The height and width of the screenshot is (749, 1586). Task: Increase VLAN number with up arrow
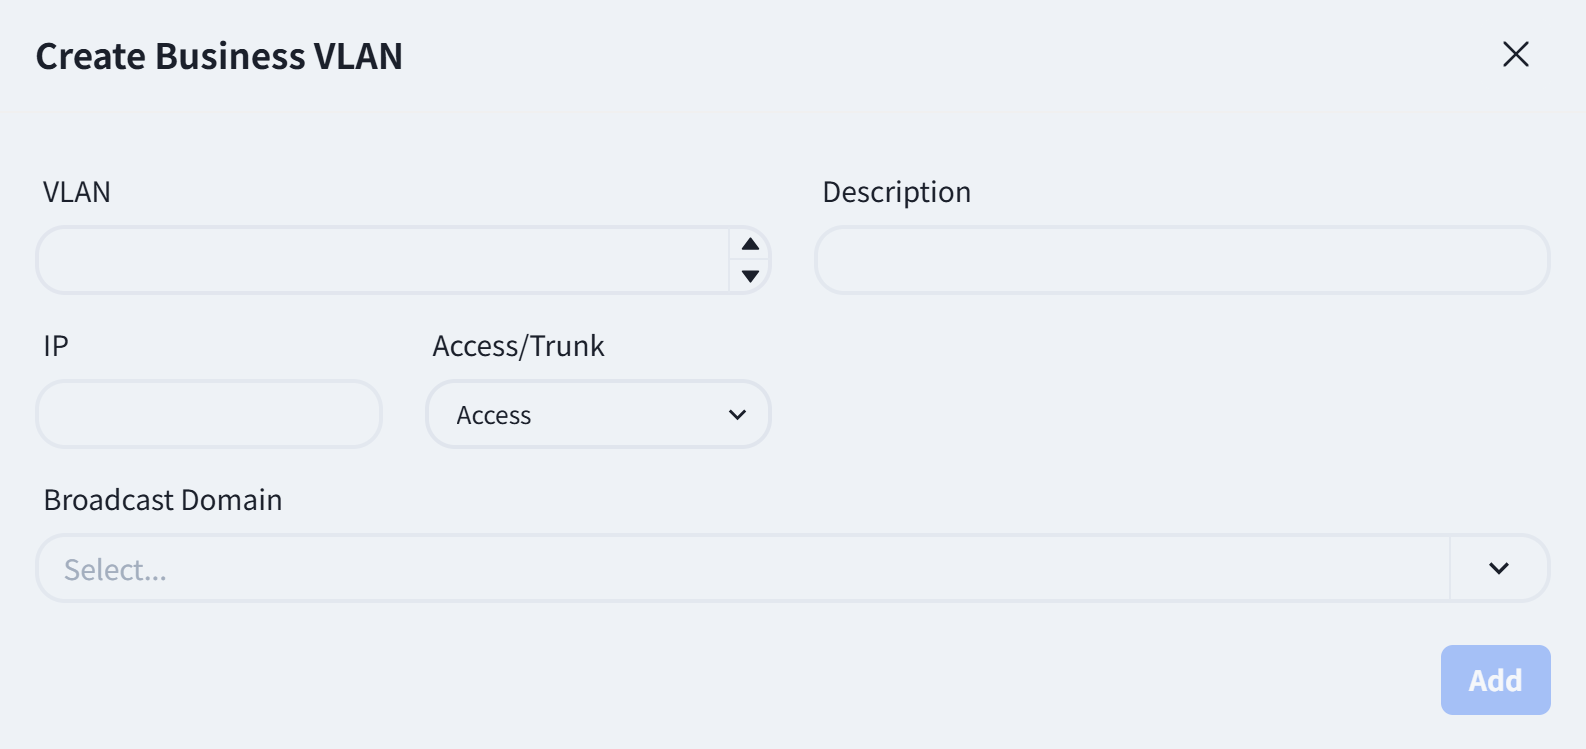(x=750, y=244)
